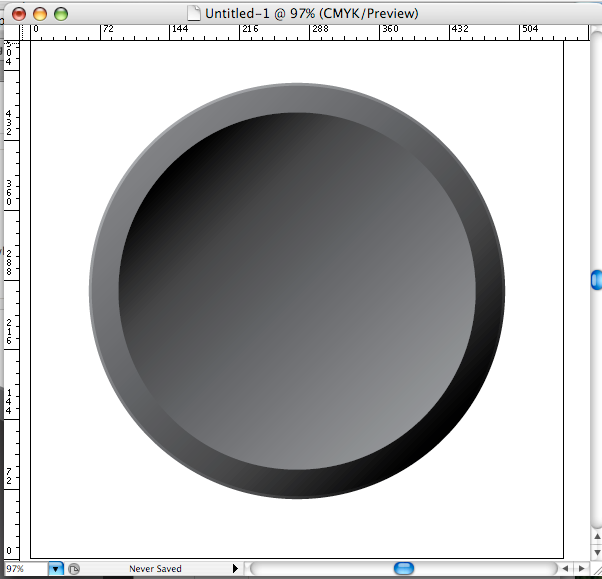Viewport: 602px width, 579px height.
Task: Click the 288 mark on the horizontal ruler
Action: [x=320, y=29]
